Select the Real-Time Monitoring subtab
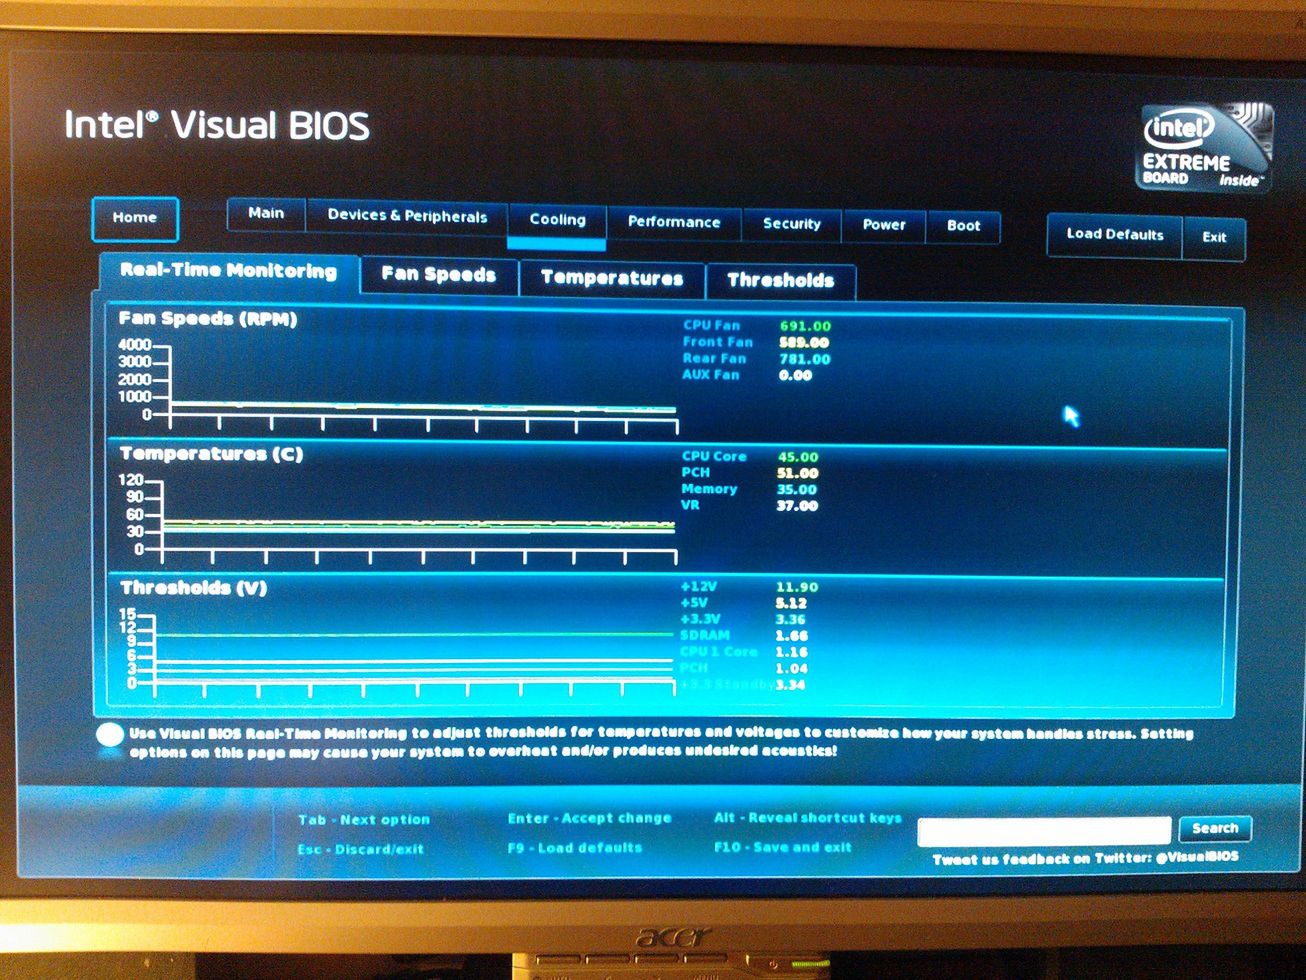This screenshot has width=1306, height=980. [228, 271]
